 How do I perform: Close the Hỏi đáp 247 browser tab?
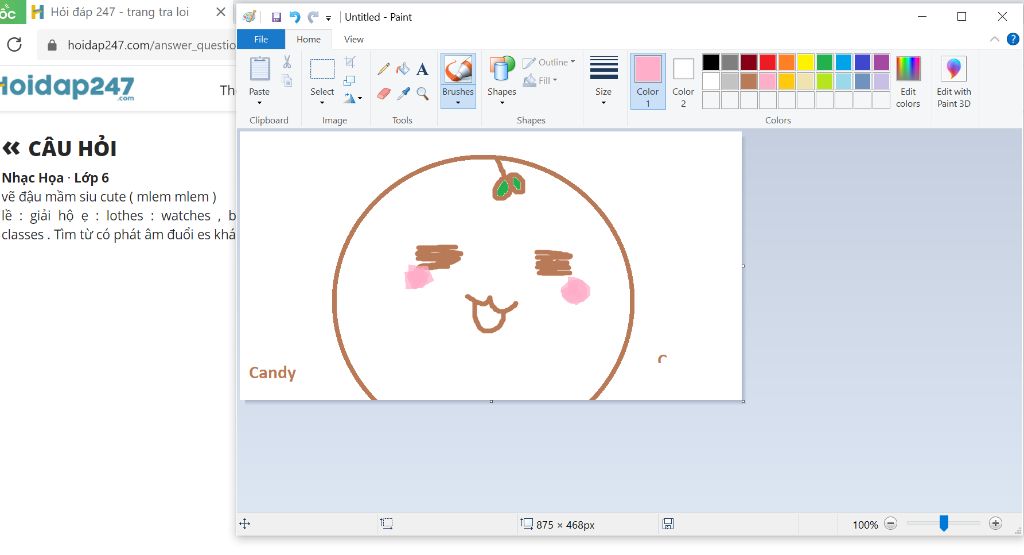[221, 12]
